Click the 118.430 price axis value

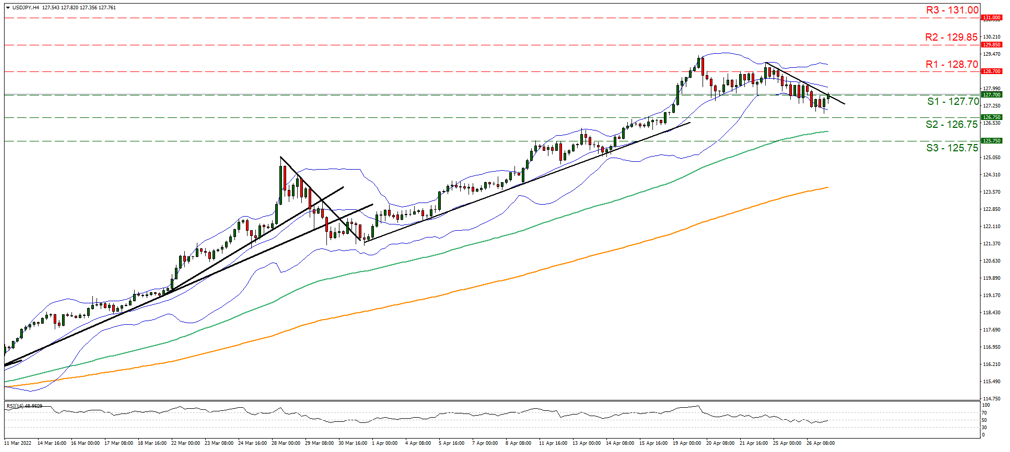click(991, 313)
